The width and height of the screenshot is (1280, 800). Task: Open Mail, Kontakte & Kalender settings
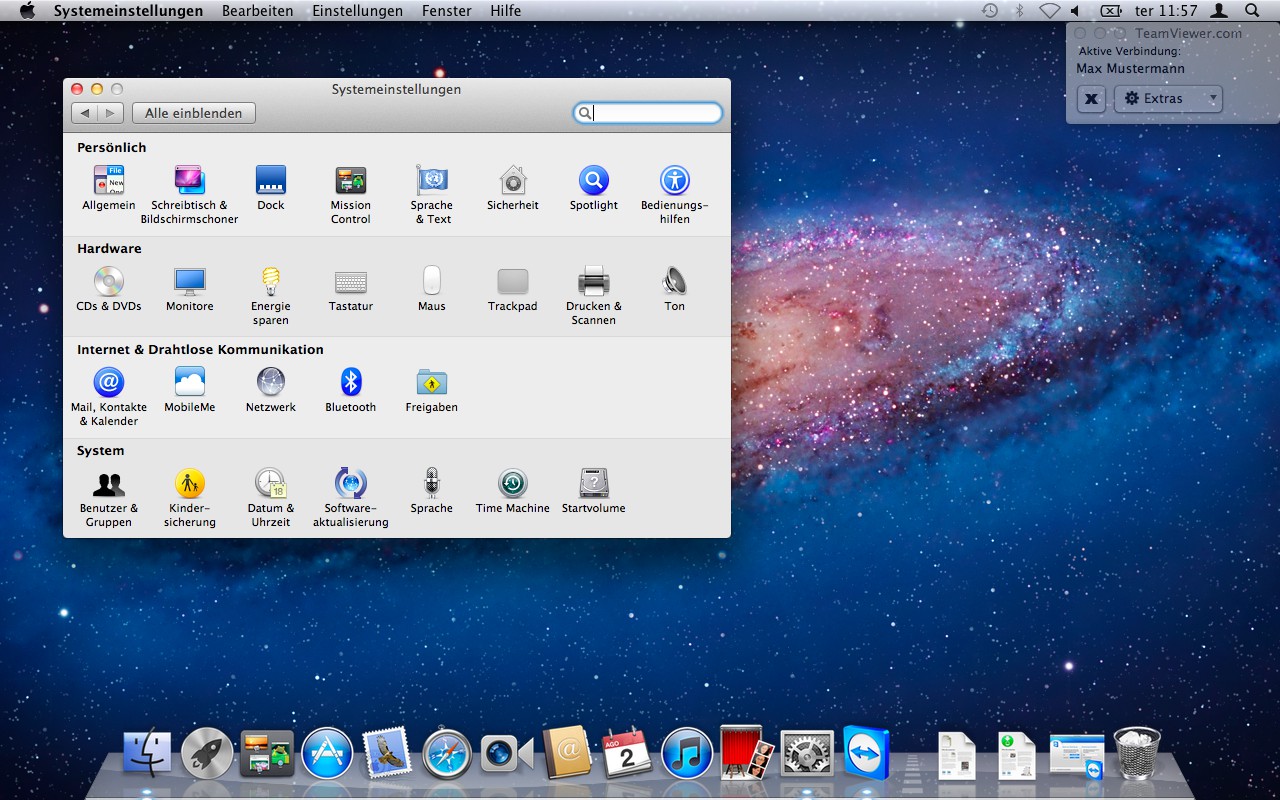[x=109, y=397]
